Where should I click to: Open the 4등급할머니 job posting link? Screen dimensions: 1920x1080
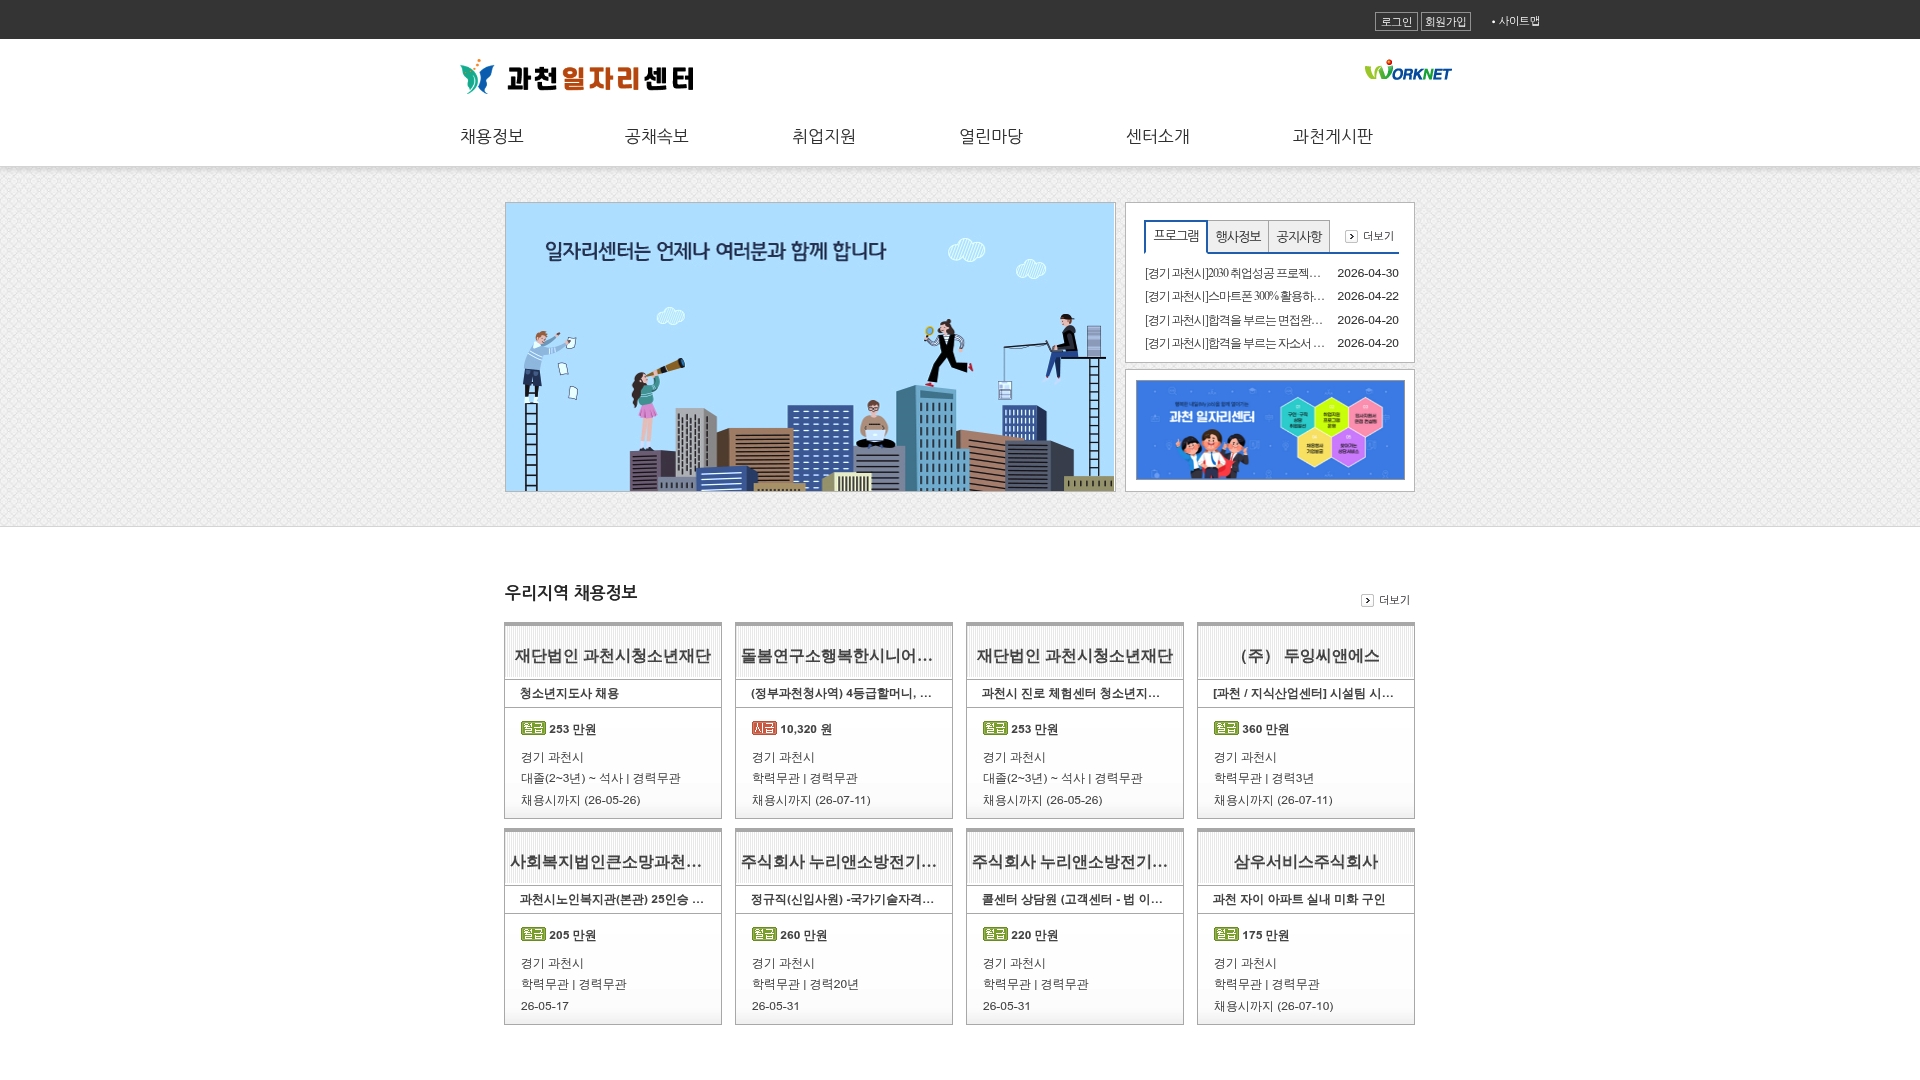[841, 693]
